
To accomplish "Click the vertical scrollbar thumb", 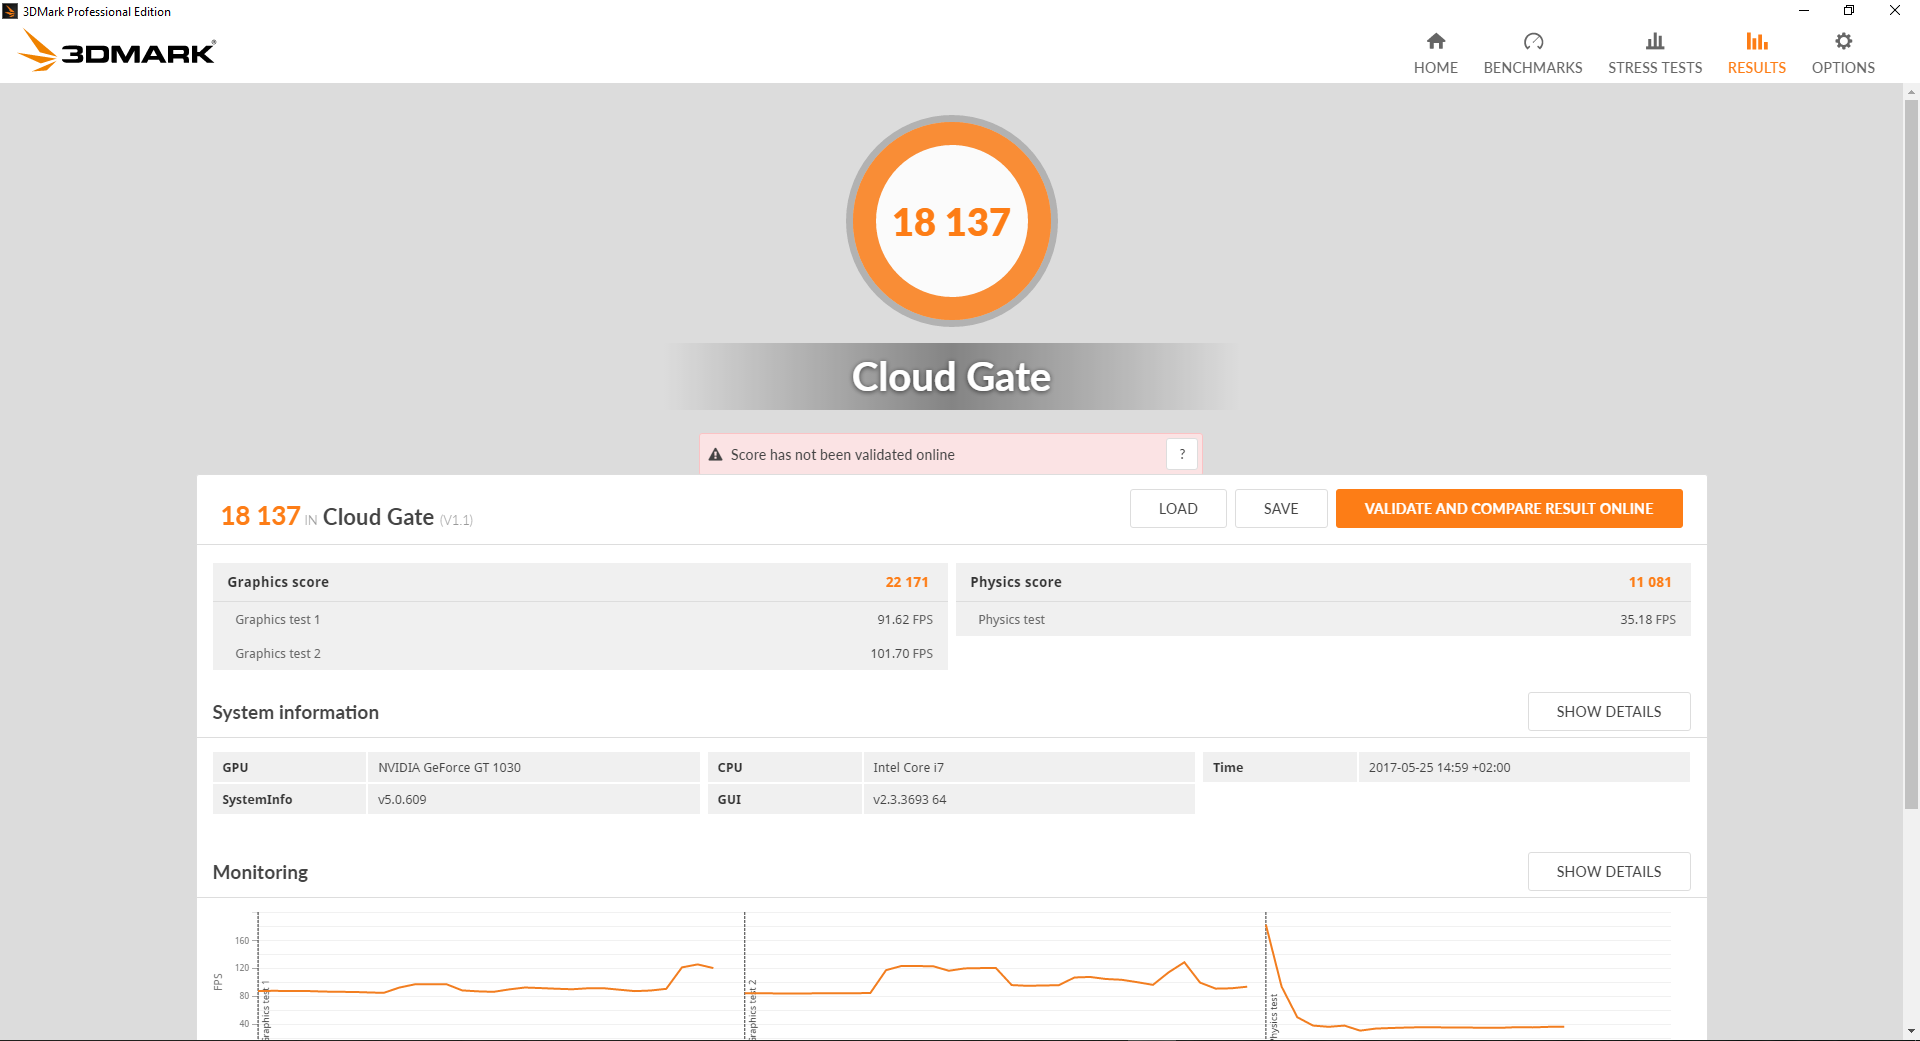I will coord(1911,450).
